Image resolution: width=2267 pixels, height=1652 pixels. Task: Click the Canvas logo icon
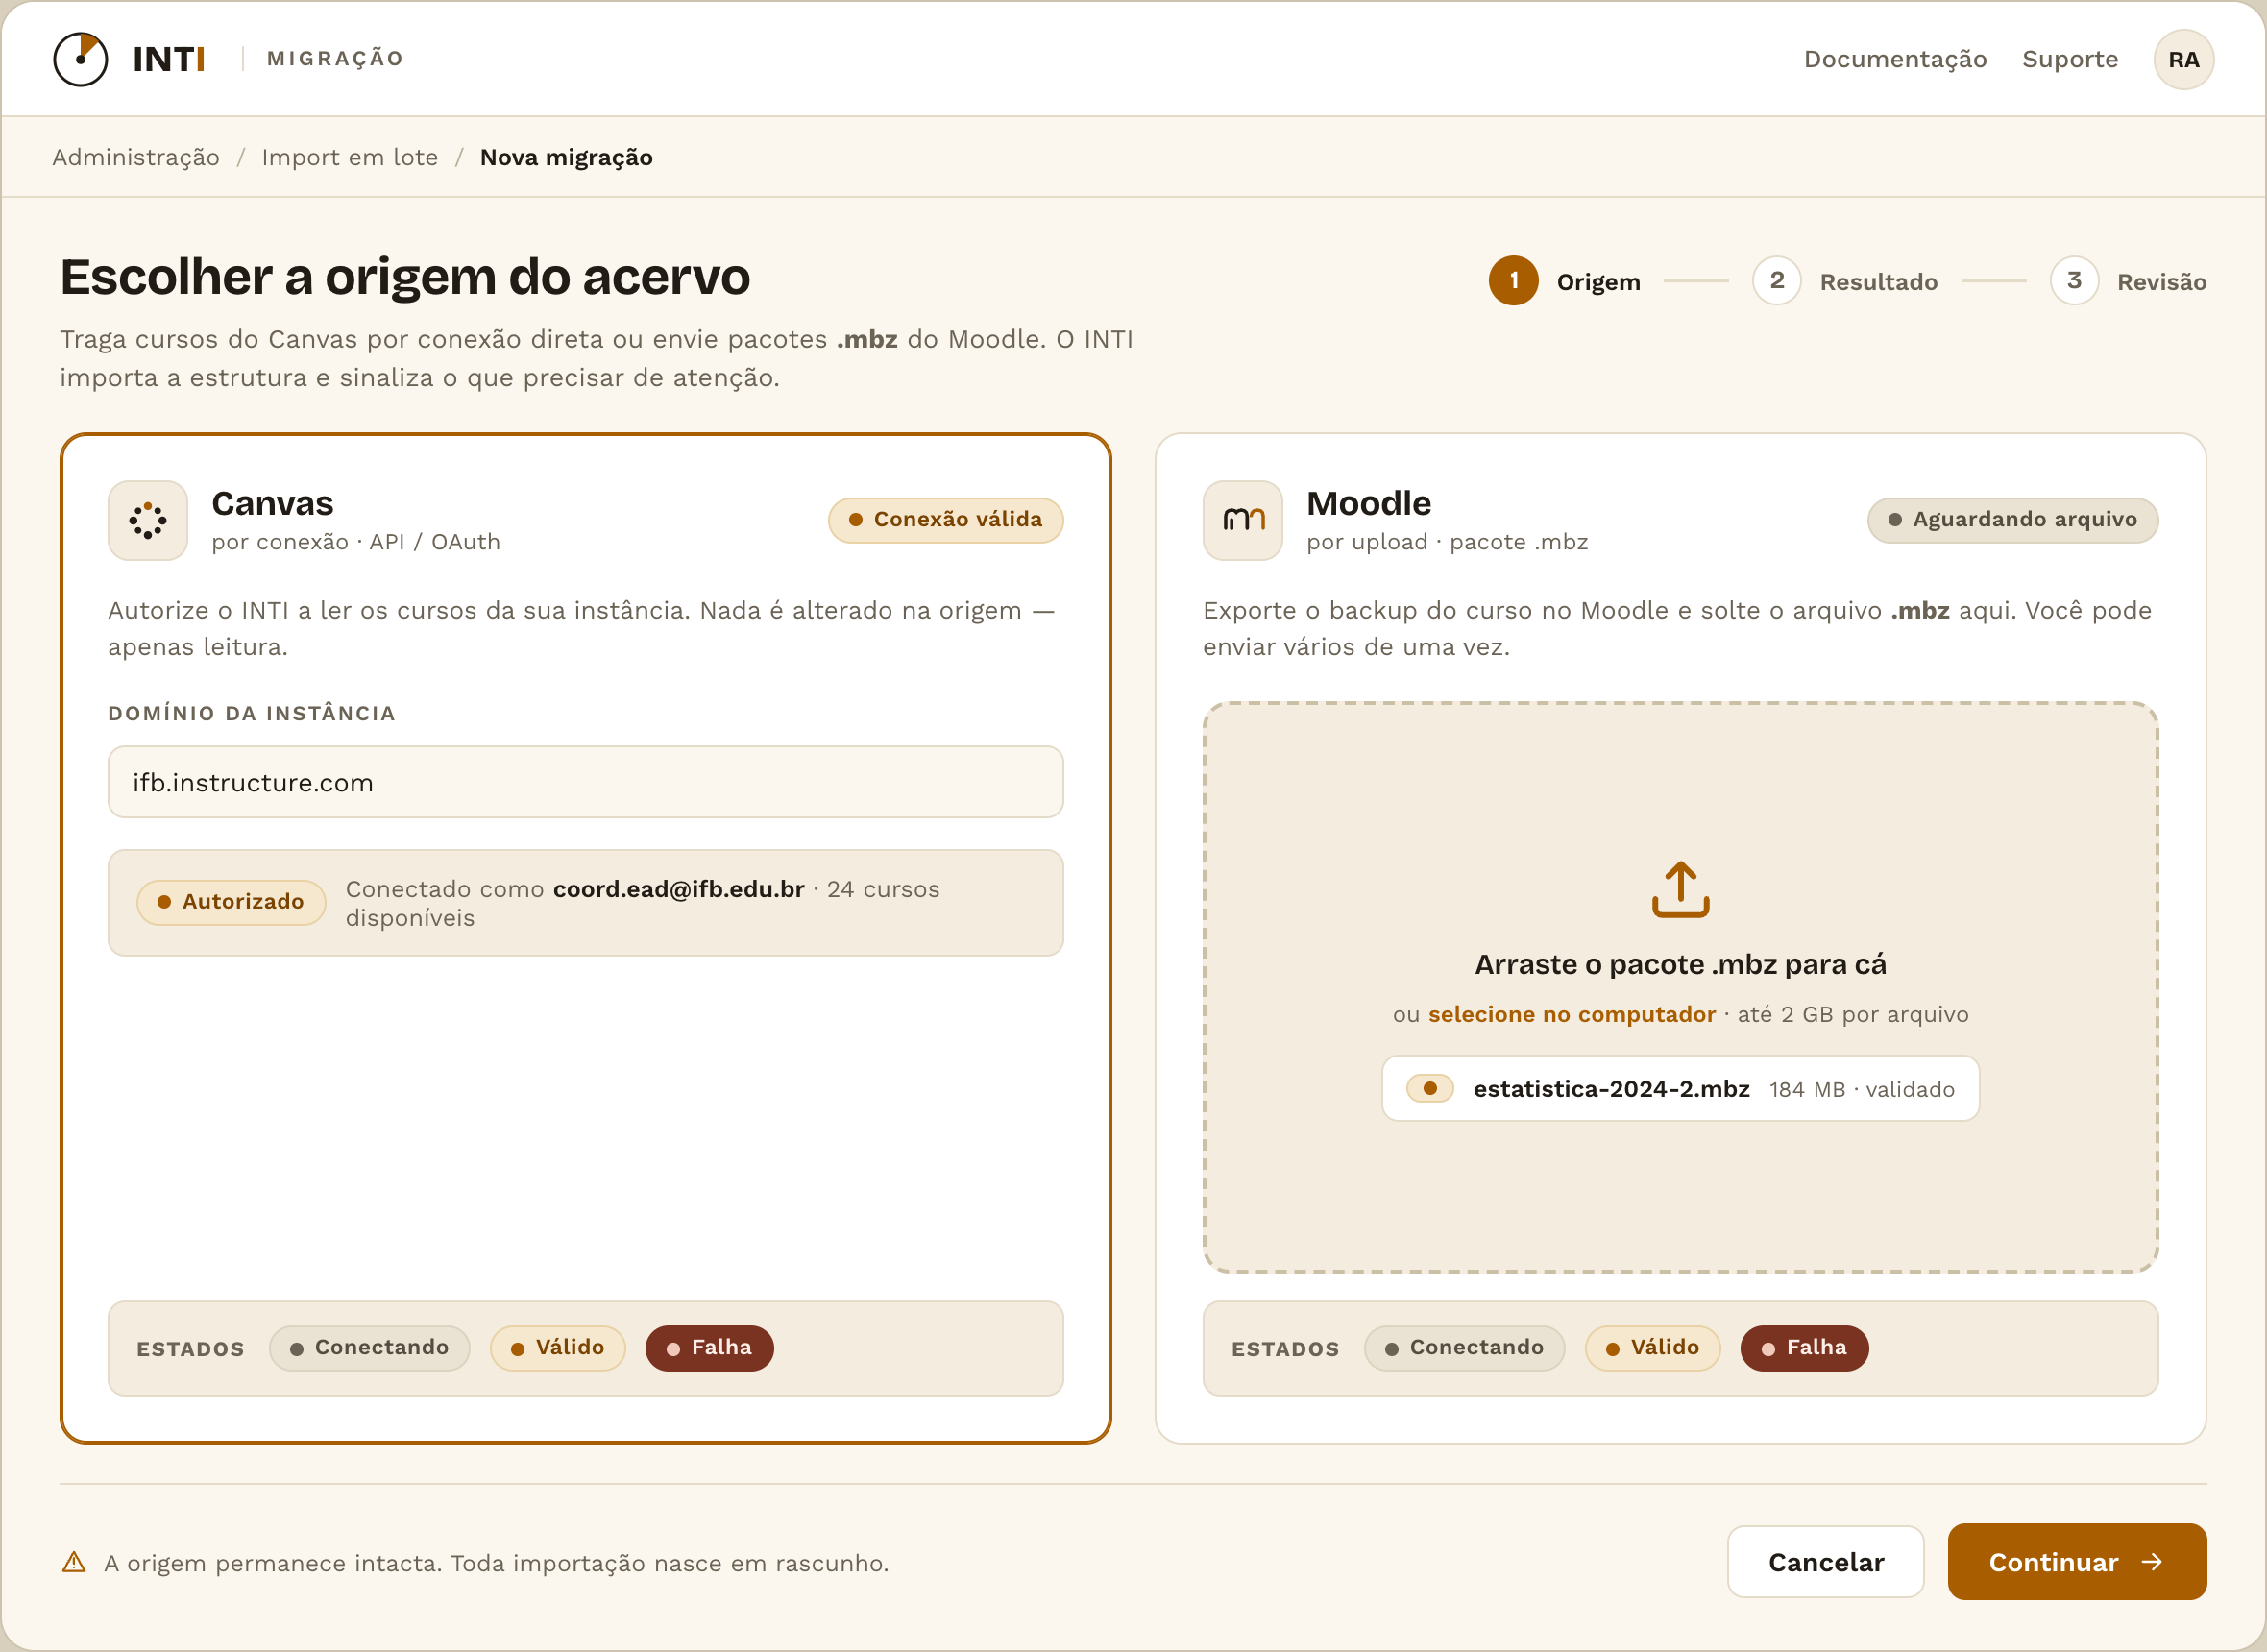[x=148, y=520]
